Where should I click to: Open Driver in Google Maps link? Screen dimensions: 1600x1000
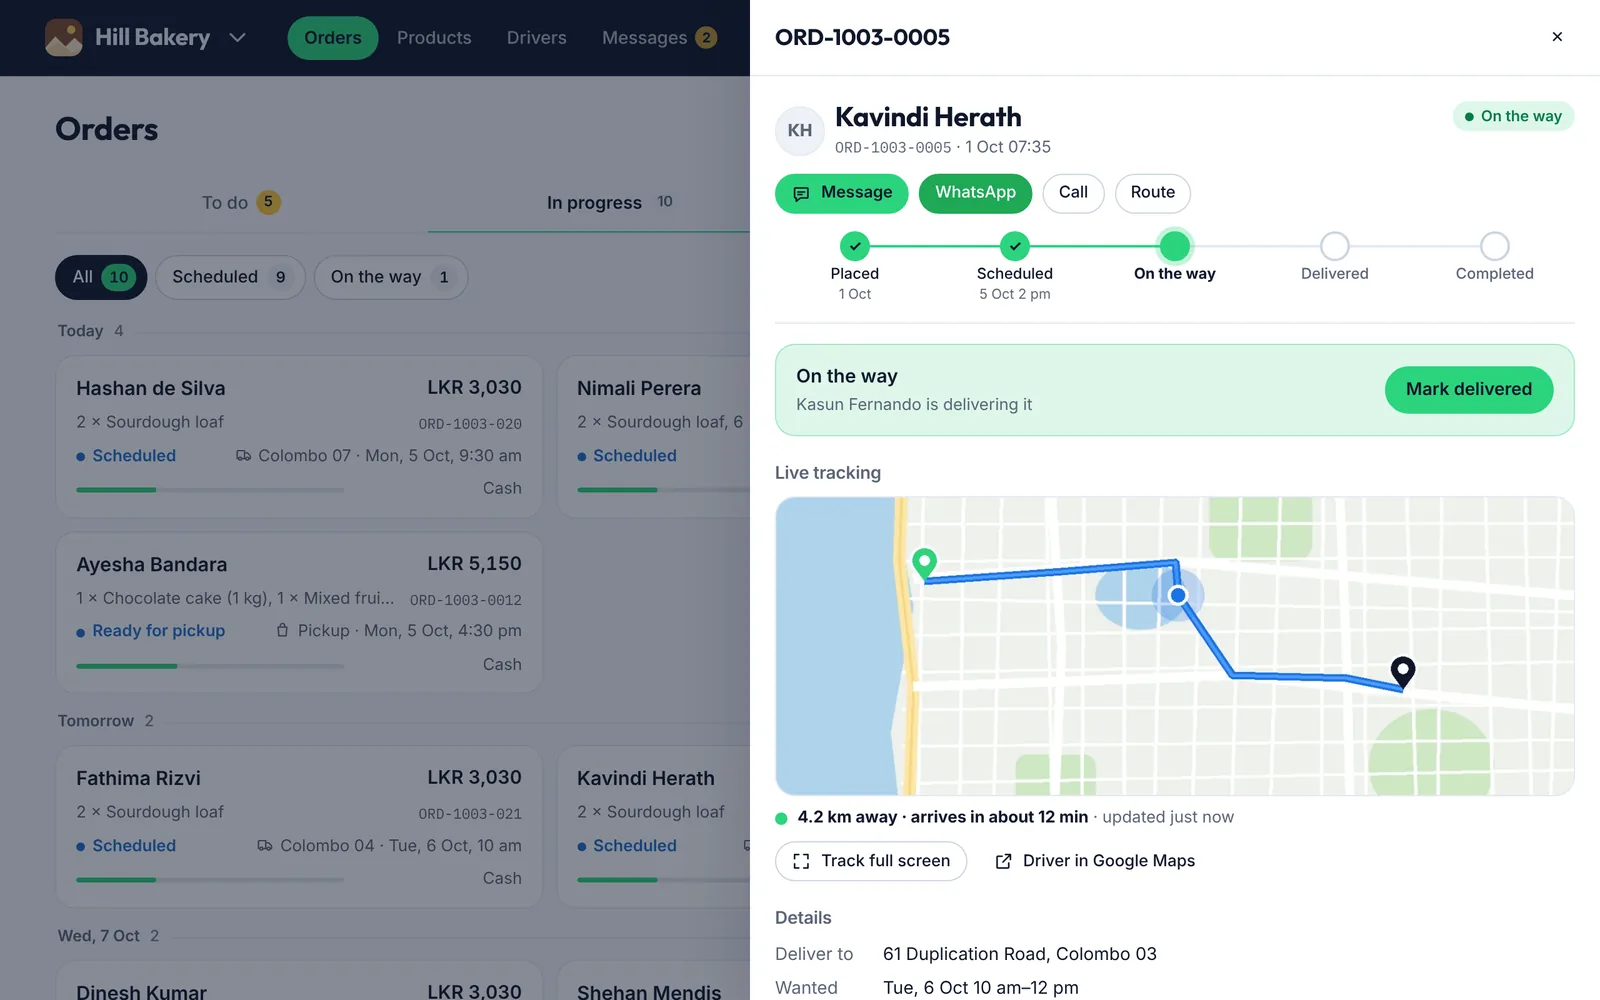1095,861
